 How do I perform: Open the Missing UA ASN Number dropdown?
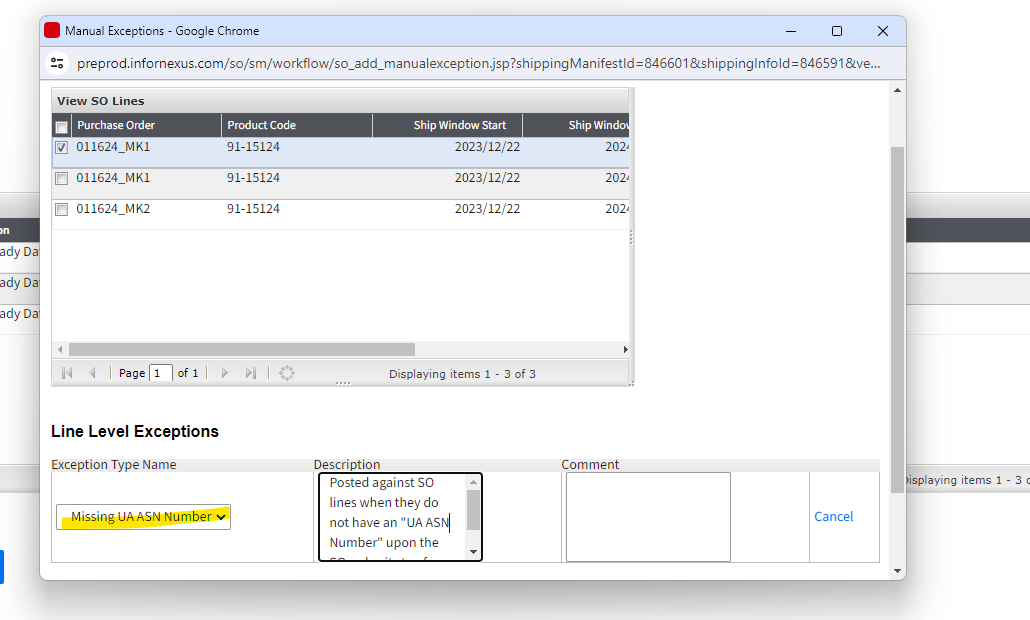[x=143, y=517]
